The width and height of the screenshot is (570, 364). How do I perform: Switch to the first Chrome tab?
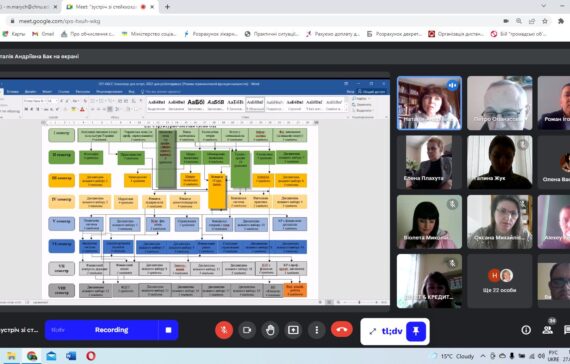coord(30,7)
